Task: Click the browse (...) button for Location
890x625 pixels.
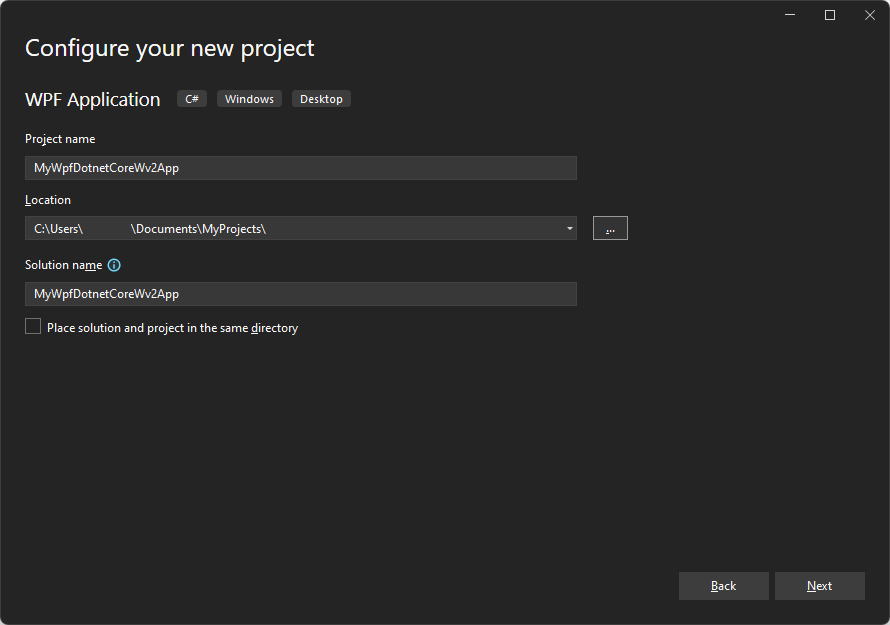Action: click(610, 228)
